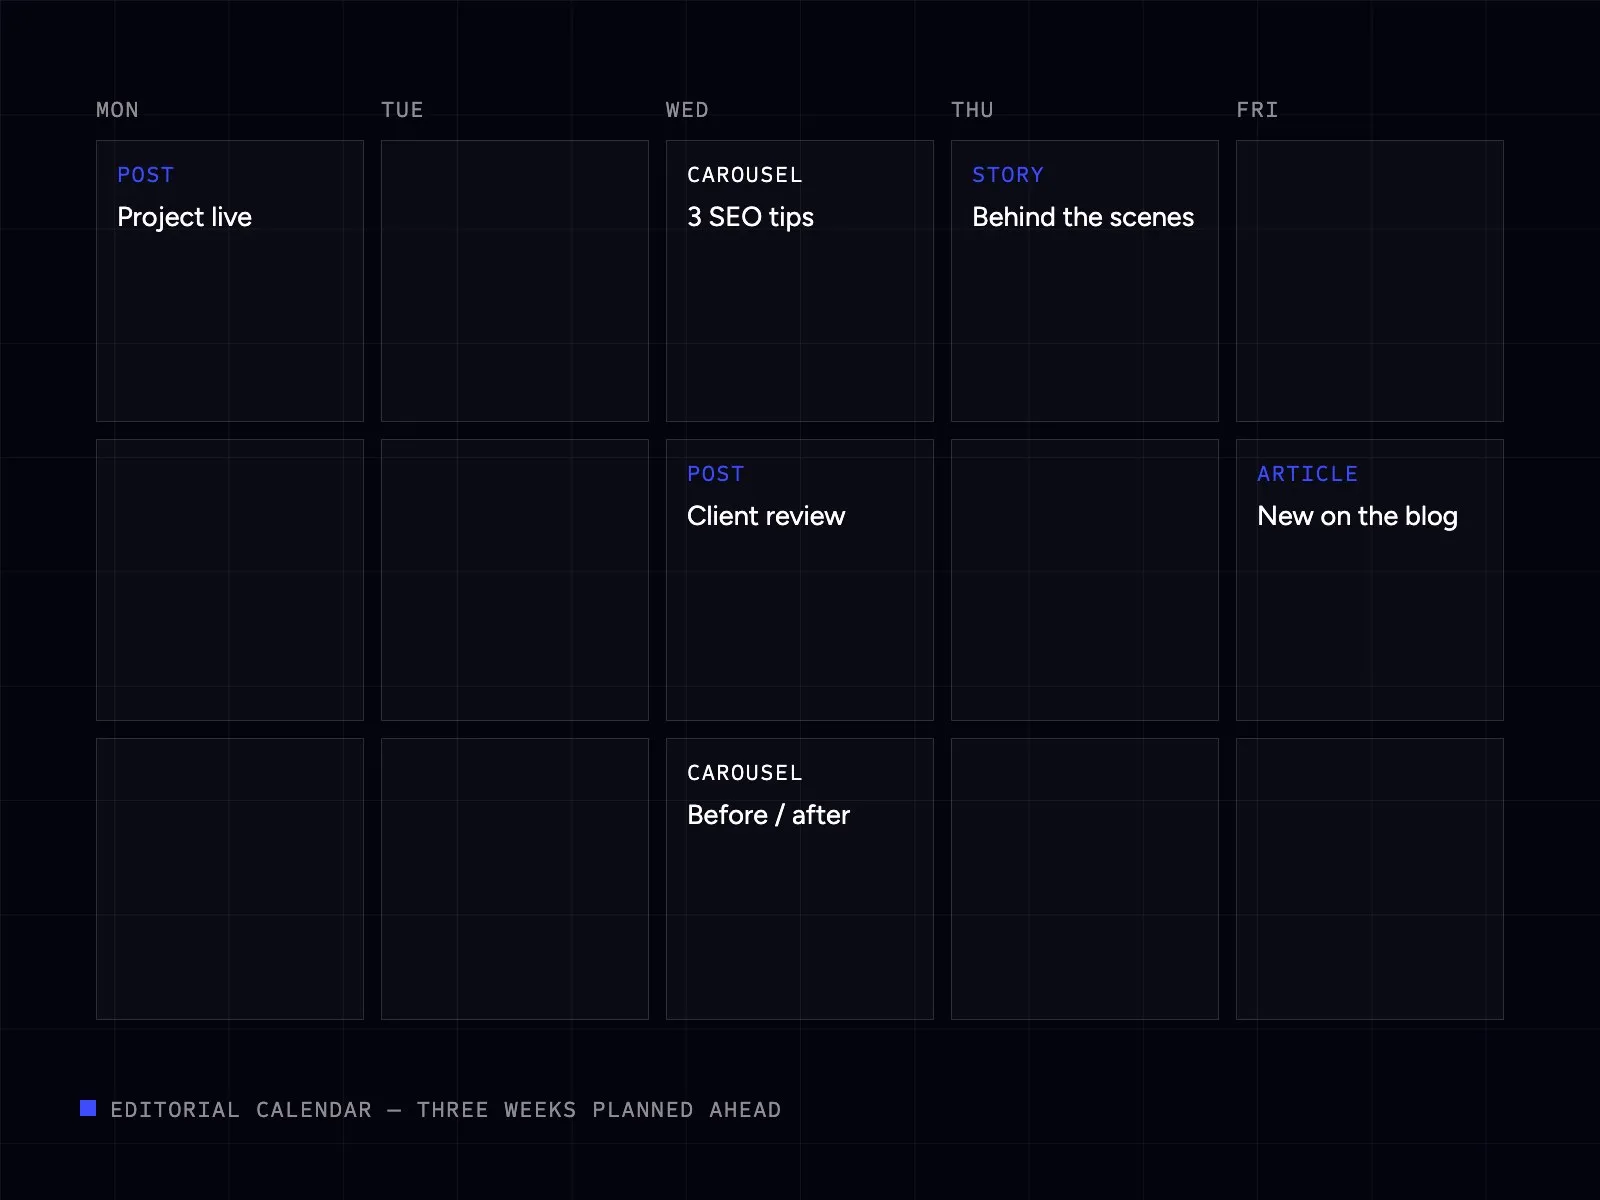Click the FRI column header
The image size is (1600, 1200).
click(1257, 110)
